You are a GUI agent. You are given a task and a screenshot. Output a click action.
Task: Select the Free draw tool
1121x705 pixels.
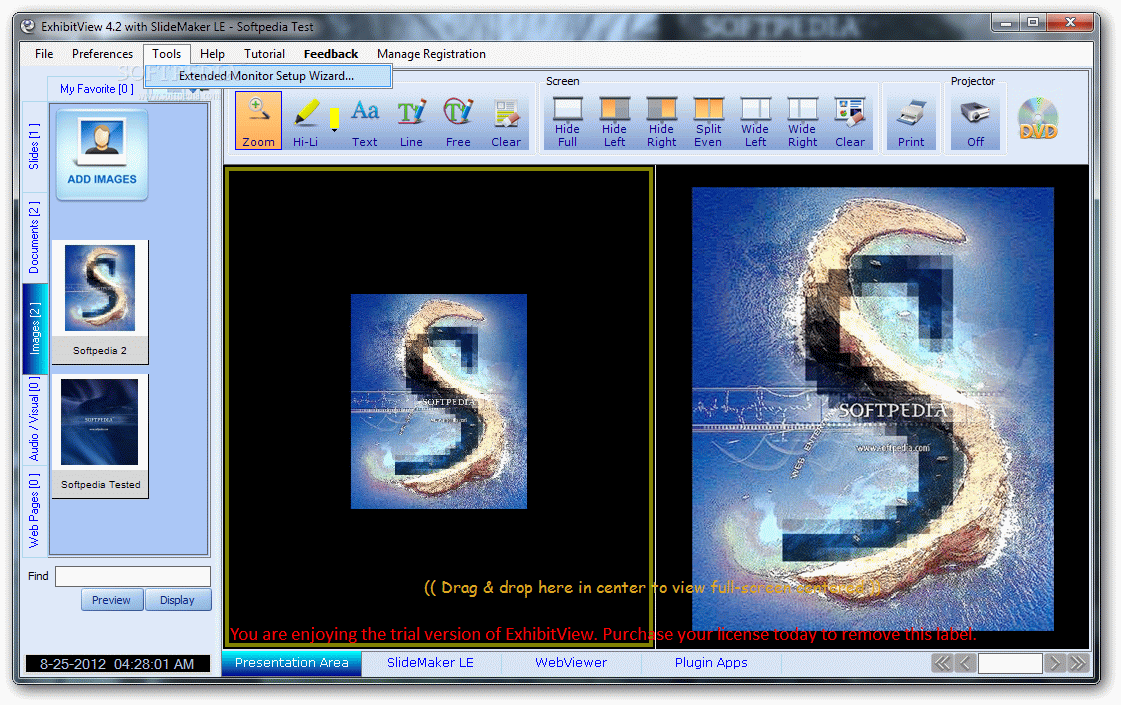click(x=458, y=122)
